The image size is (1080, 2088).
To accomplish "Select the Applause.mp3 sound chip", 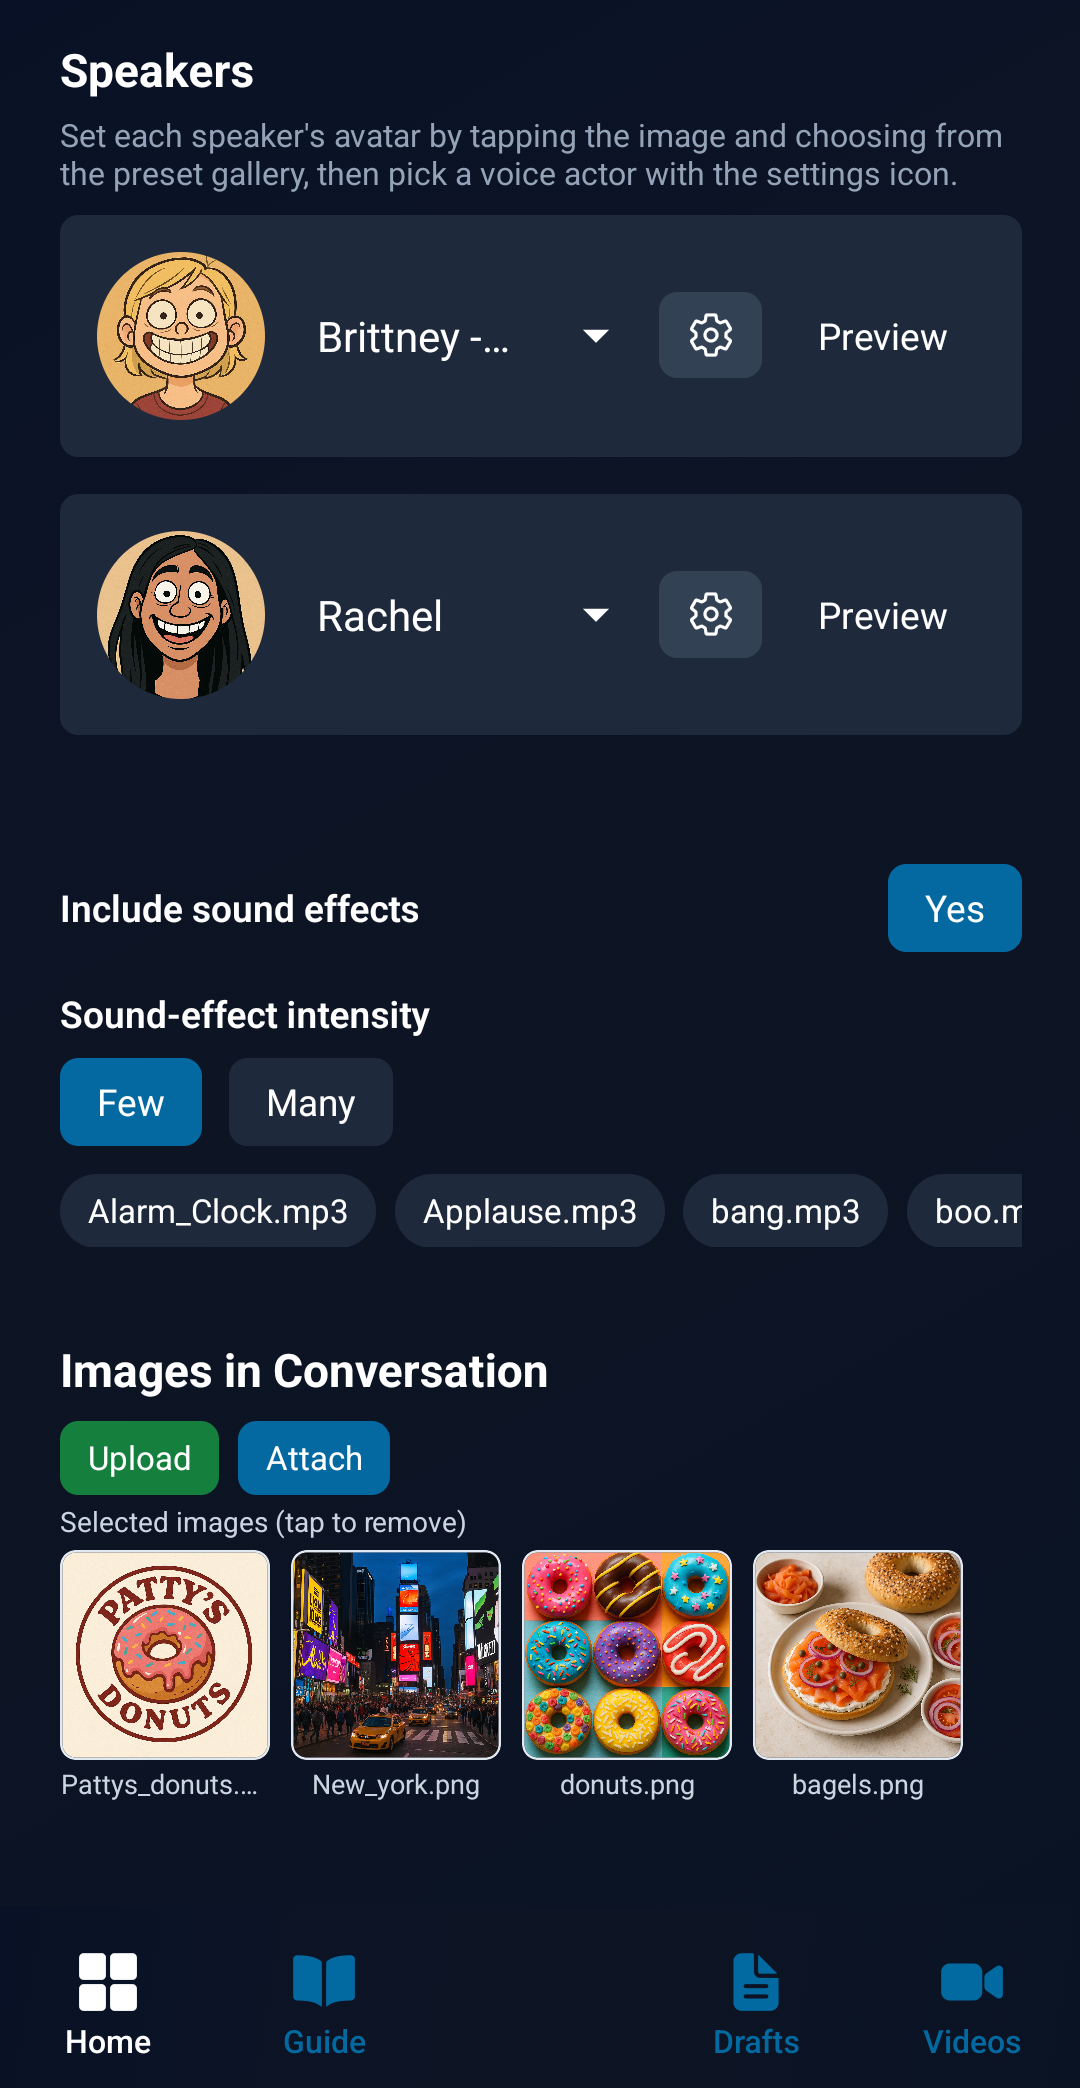I will click(x=530, y=1211).
